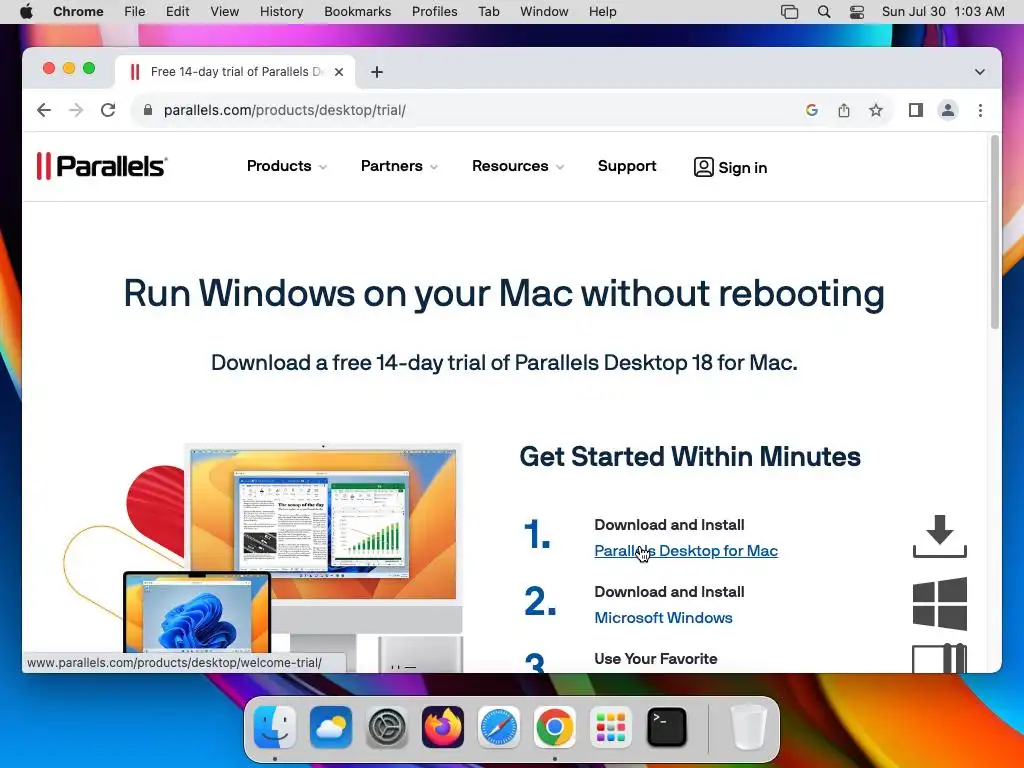Open System Settings from the Dock

click(x=387, y=726)
